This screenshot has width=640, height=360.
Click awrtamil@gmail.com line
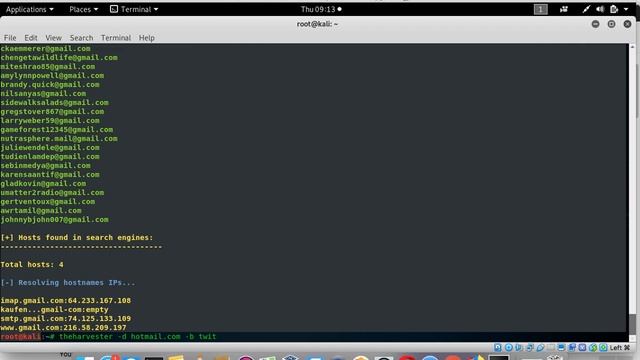point(41,210)
